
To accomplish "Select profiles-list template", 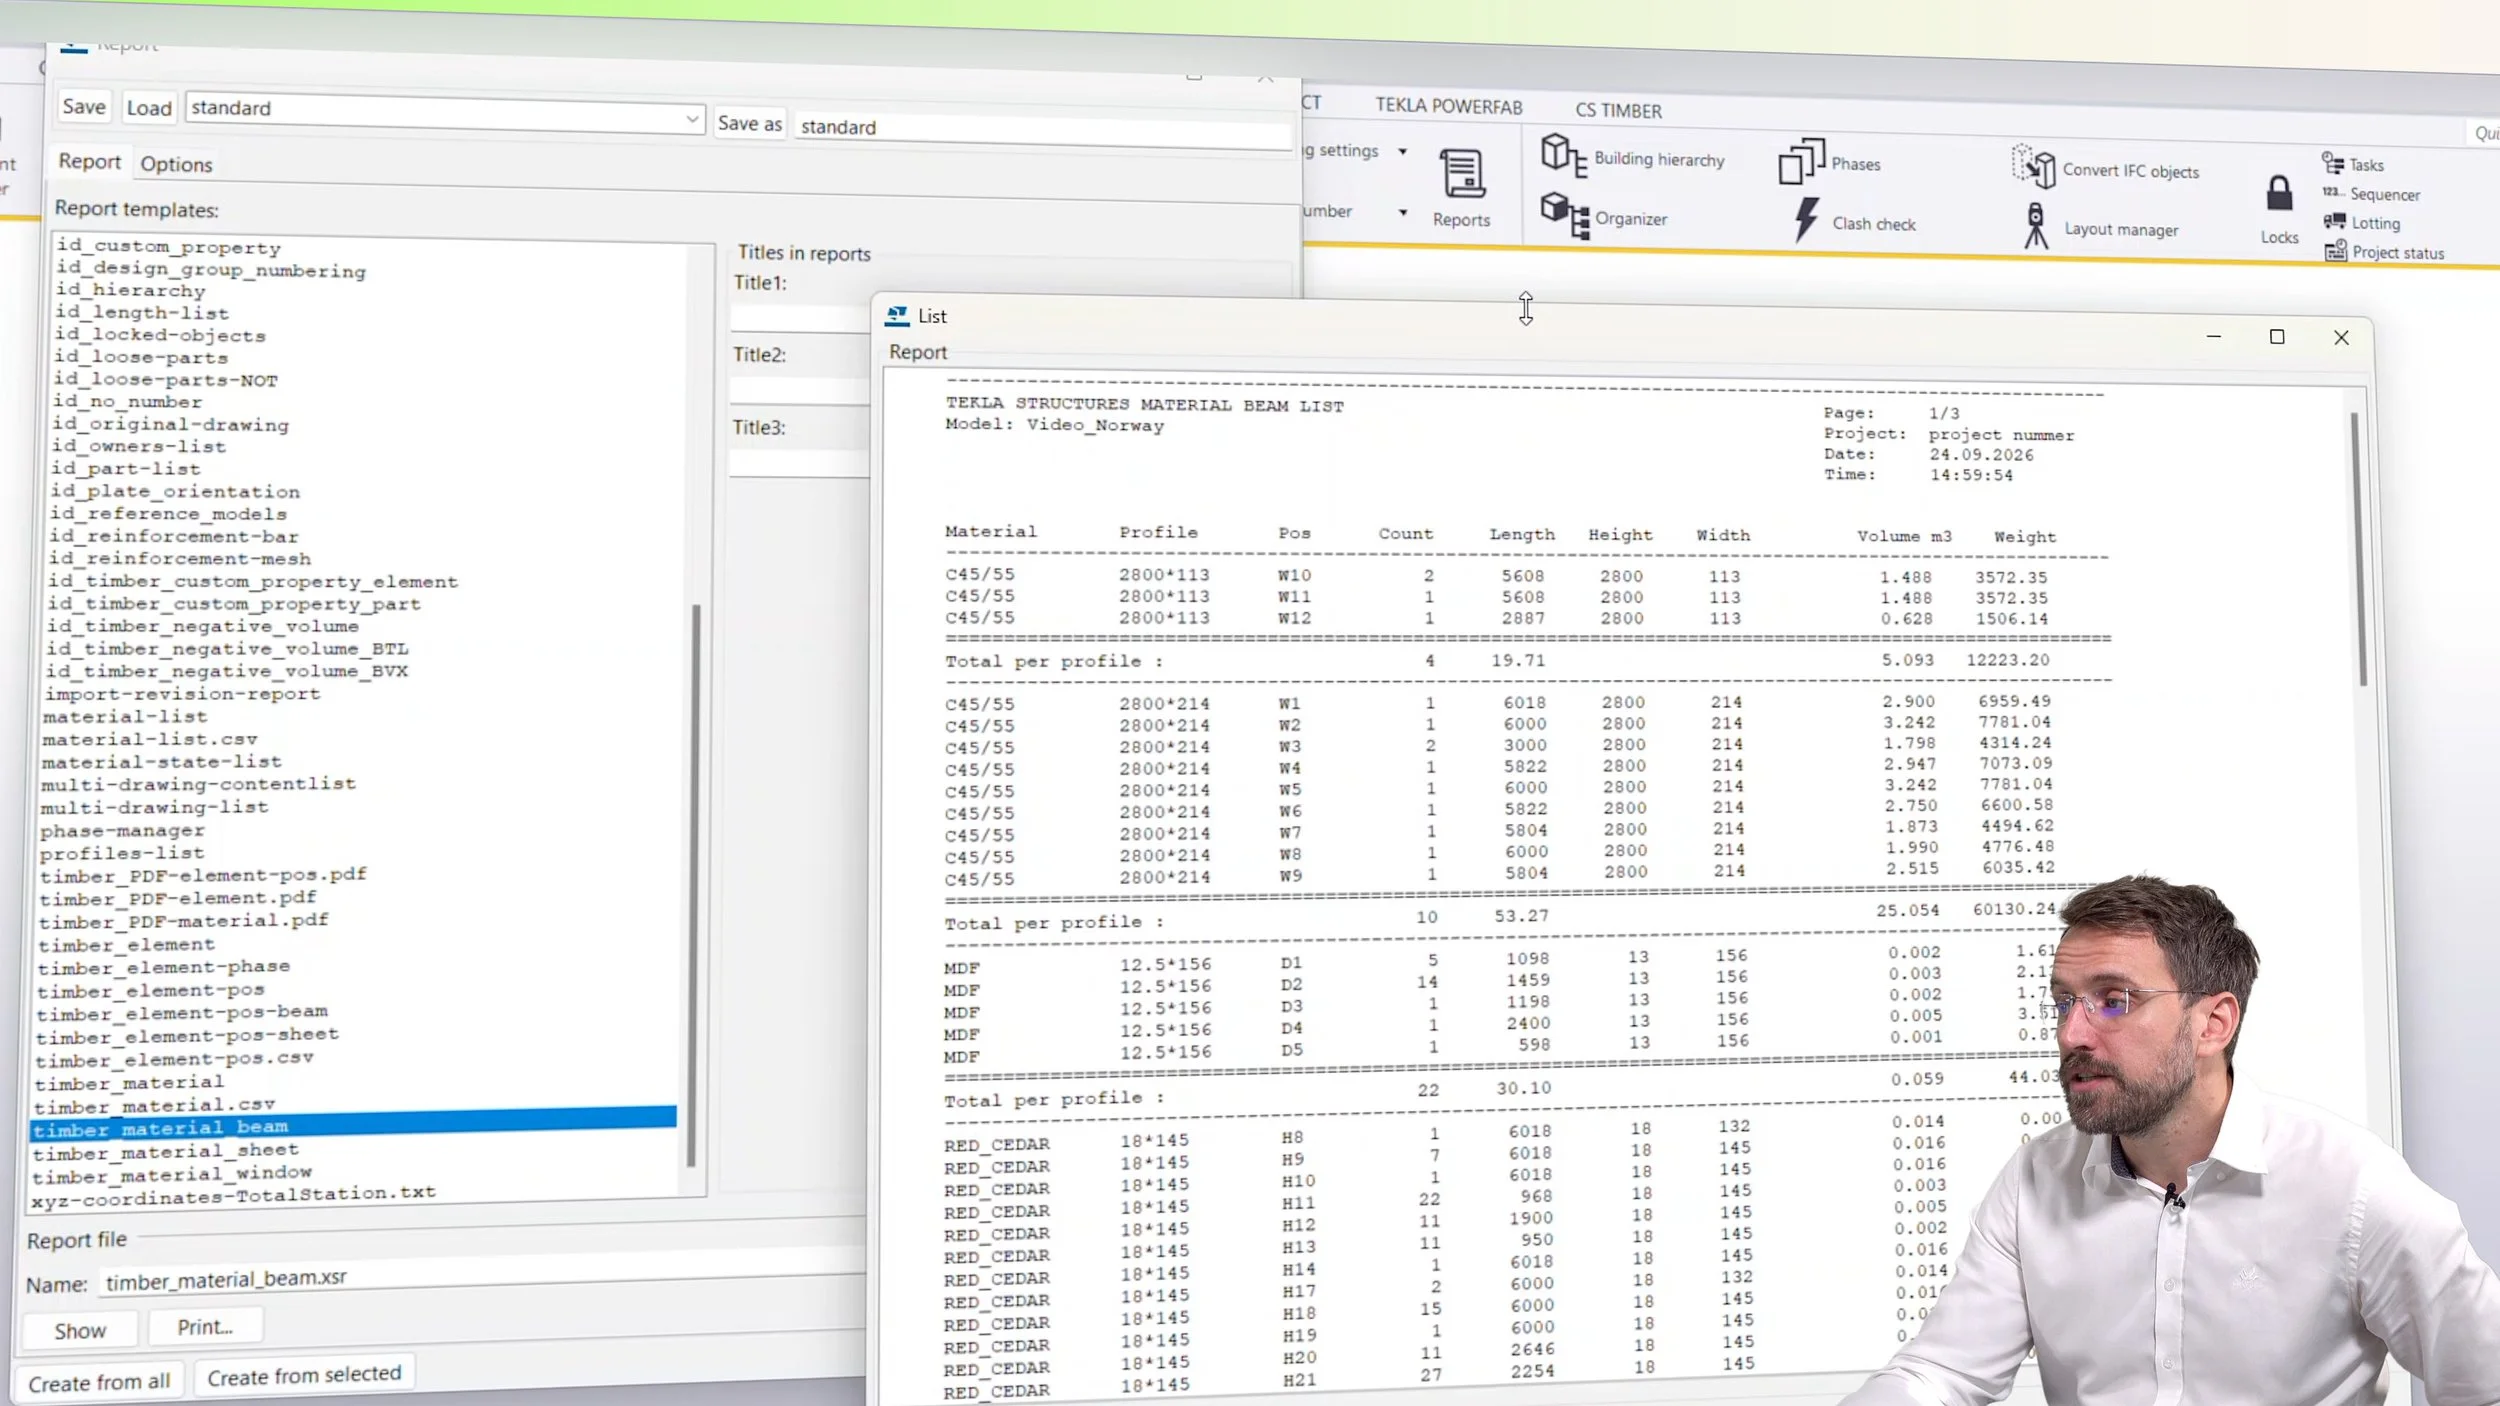I will [x=122, y=853].
